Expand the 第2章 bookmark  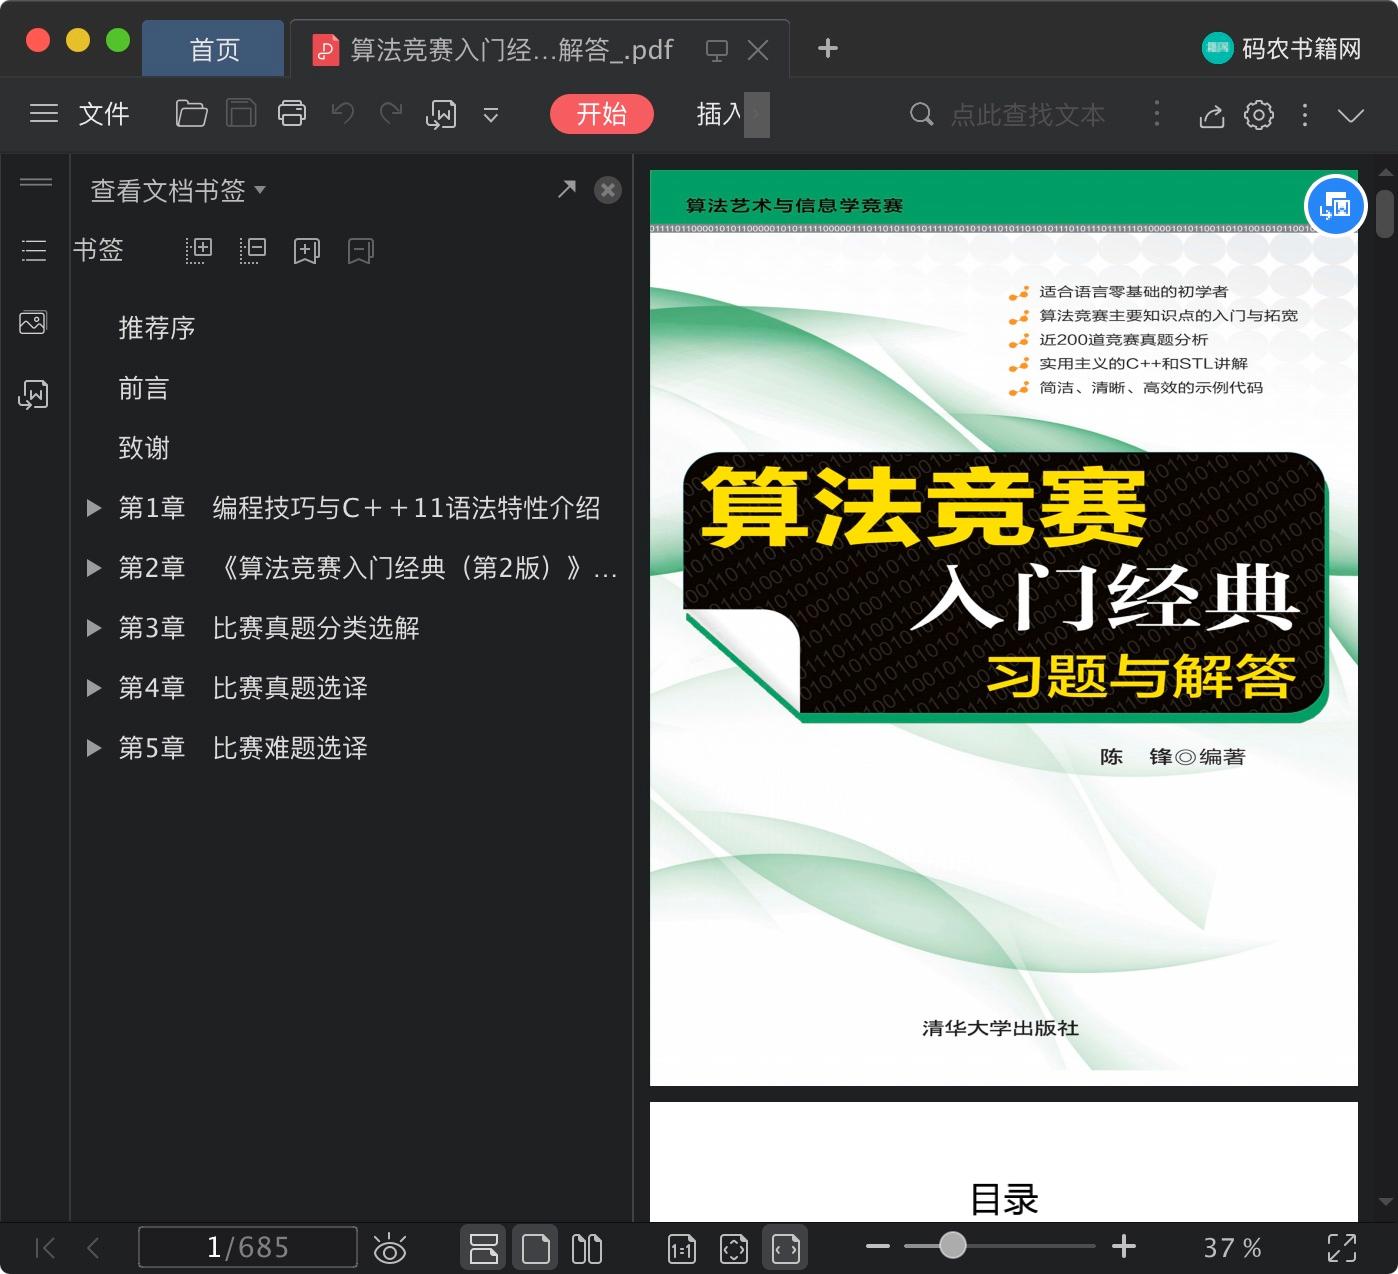click(94, 568)
